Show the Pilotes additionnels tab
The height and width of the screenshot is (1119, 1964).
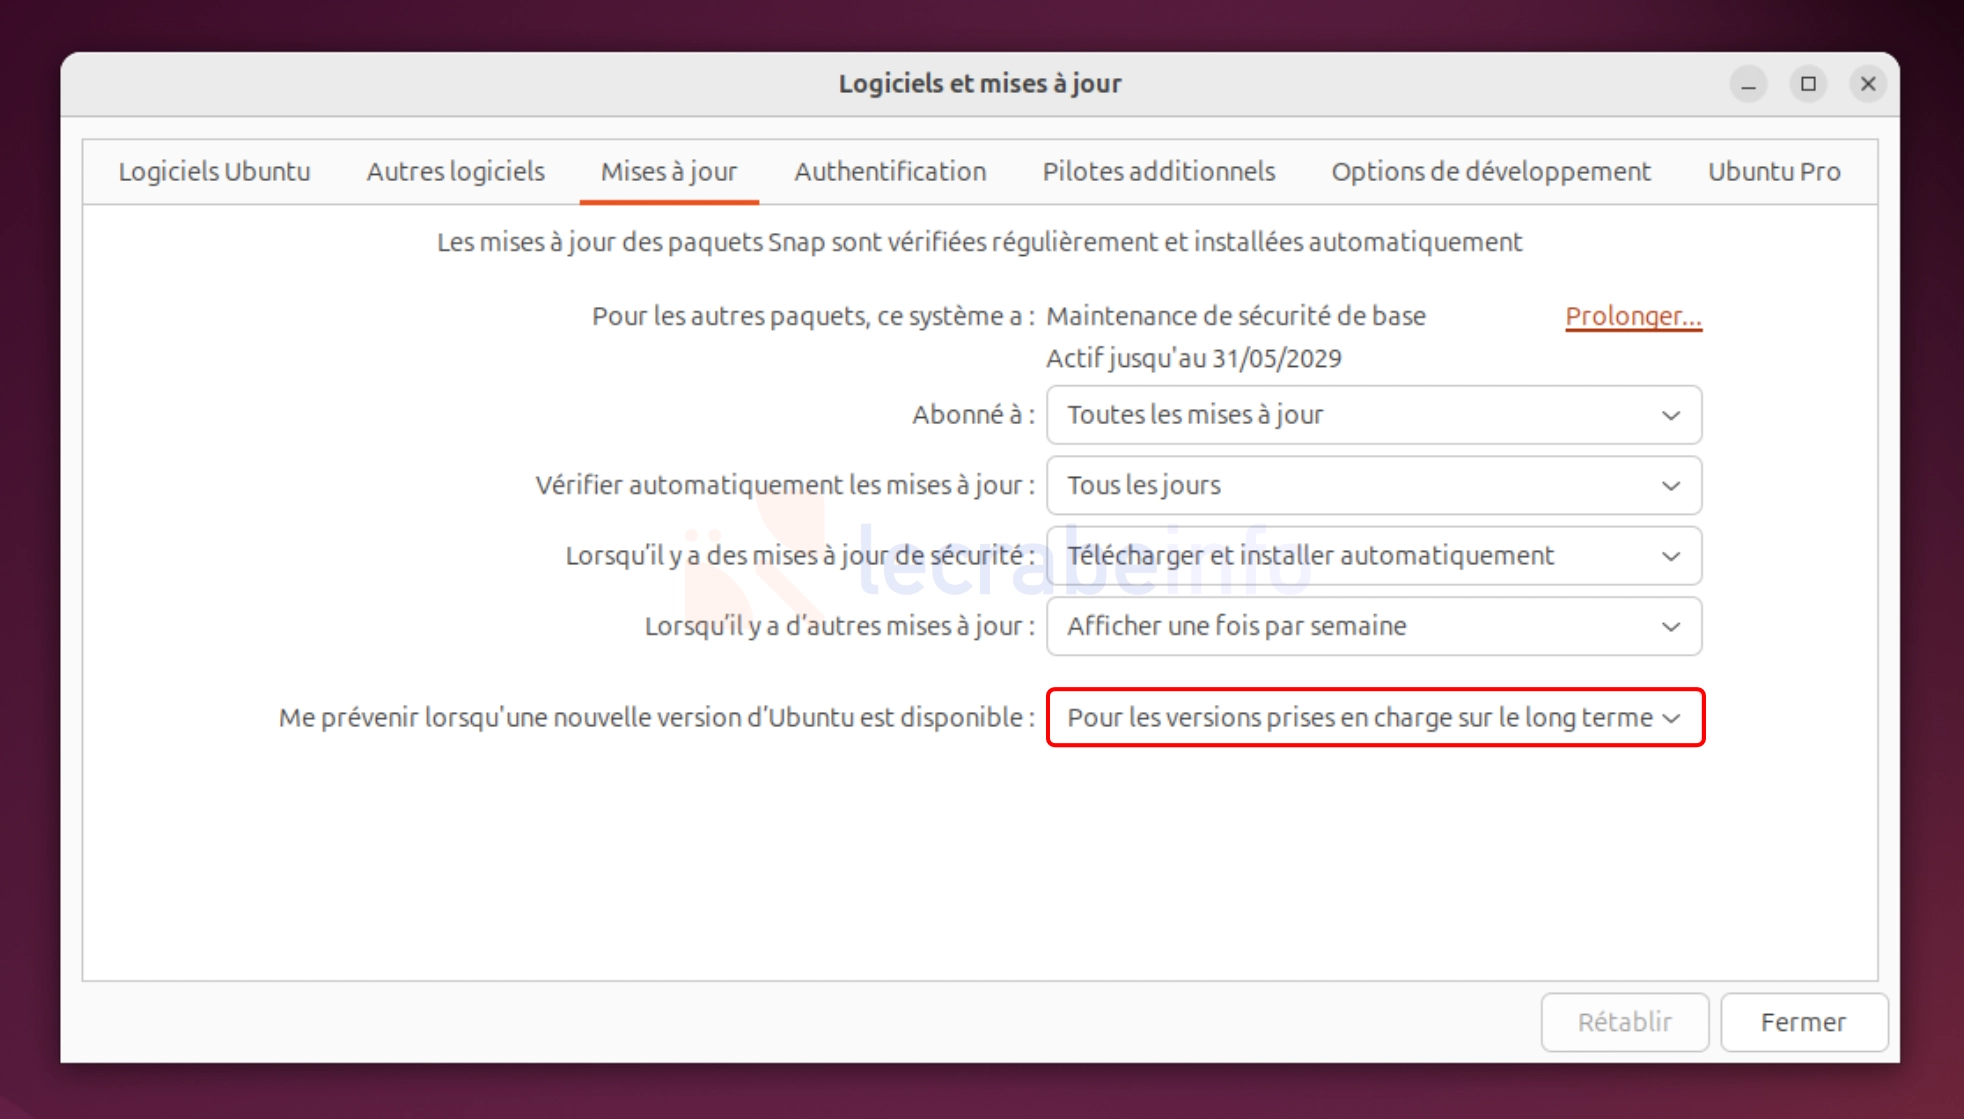click(x=1159, y=172)
